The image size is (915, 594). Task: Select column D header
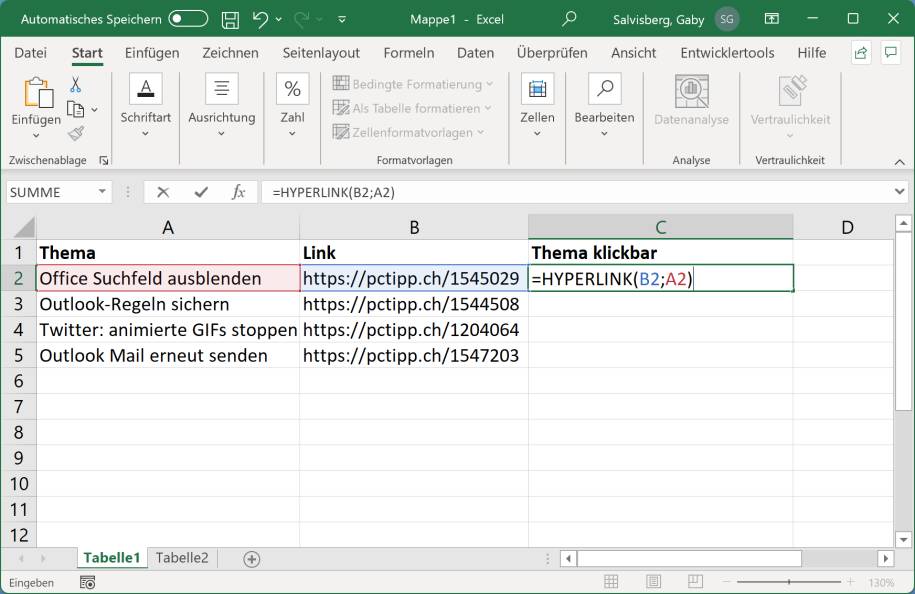[847, 227]
